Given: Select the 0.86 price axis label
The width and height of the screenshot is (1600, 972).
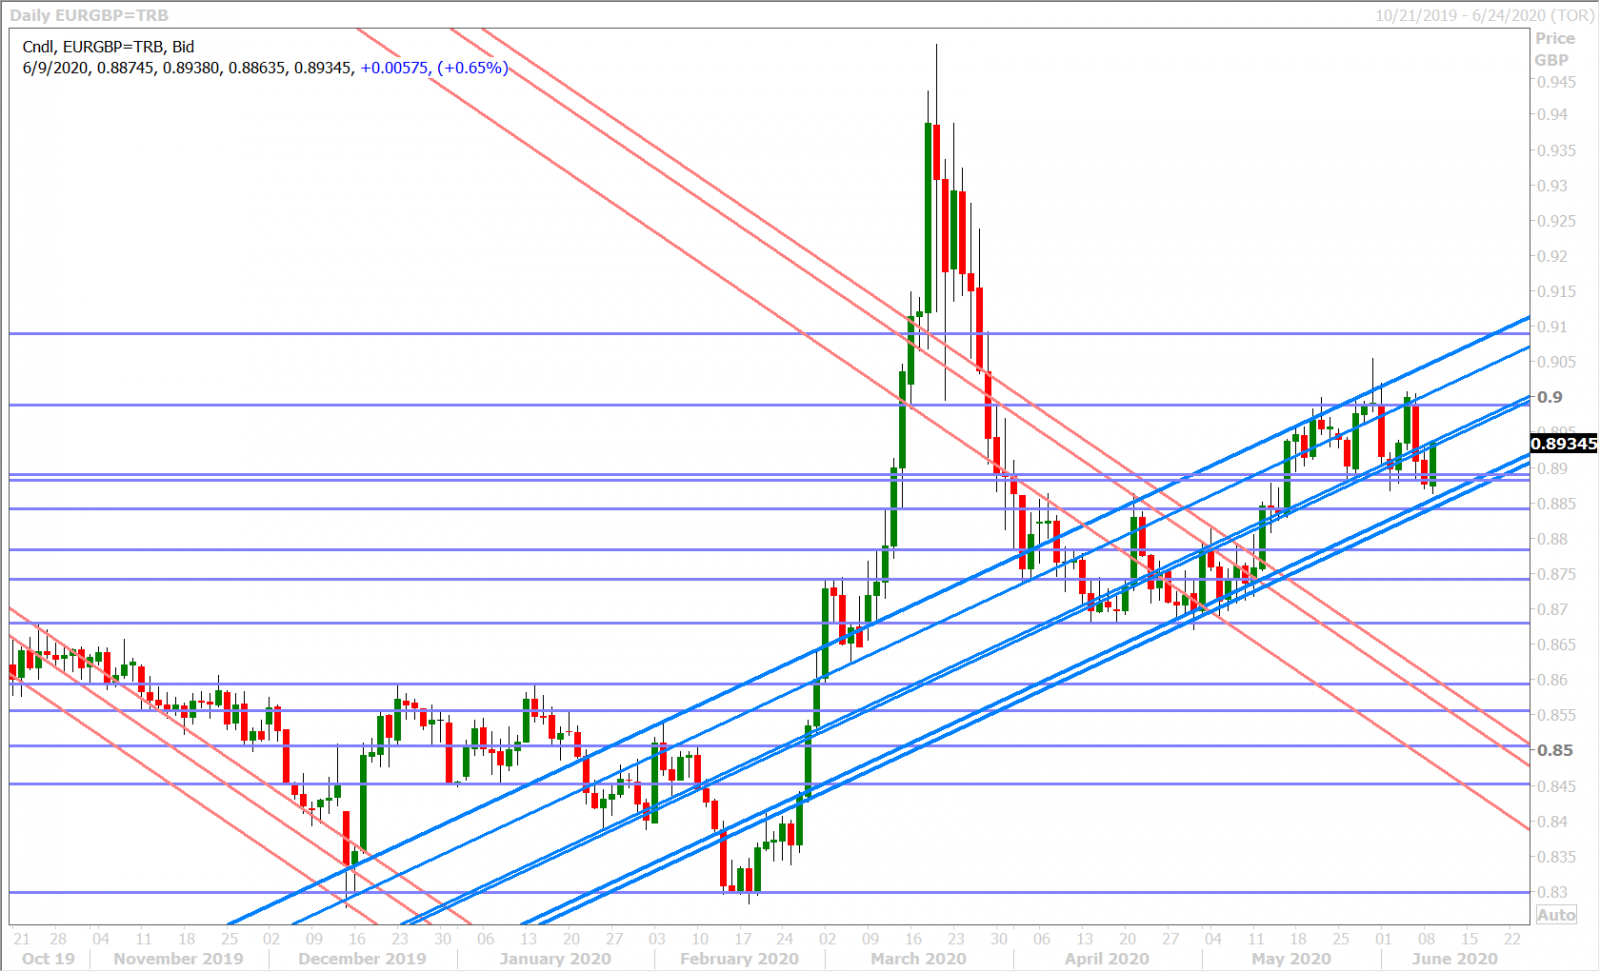Looking at the screenshot, I should [1552, 680].
